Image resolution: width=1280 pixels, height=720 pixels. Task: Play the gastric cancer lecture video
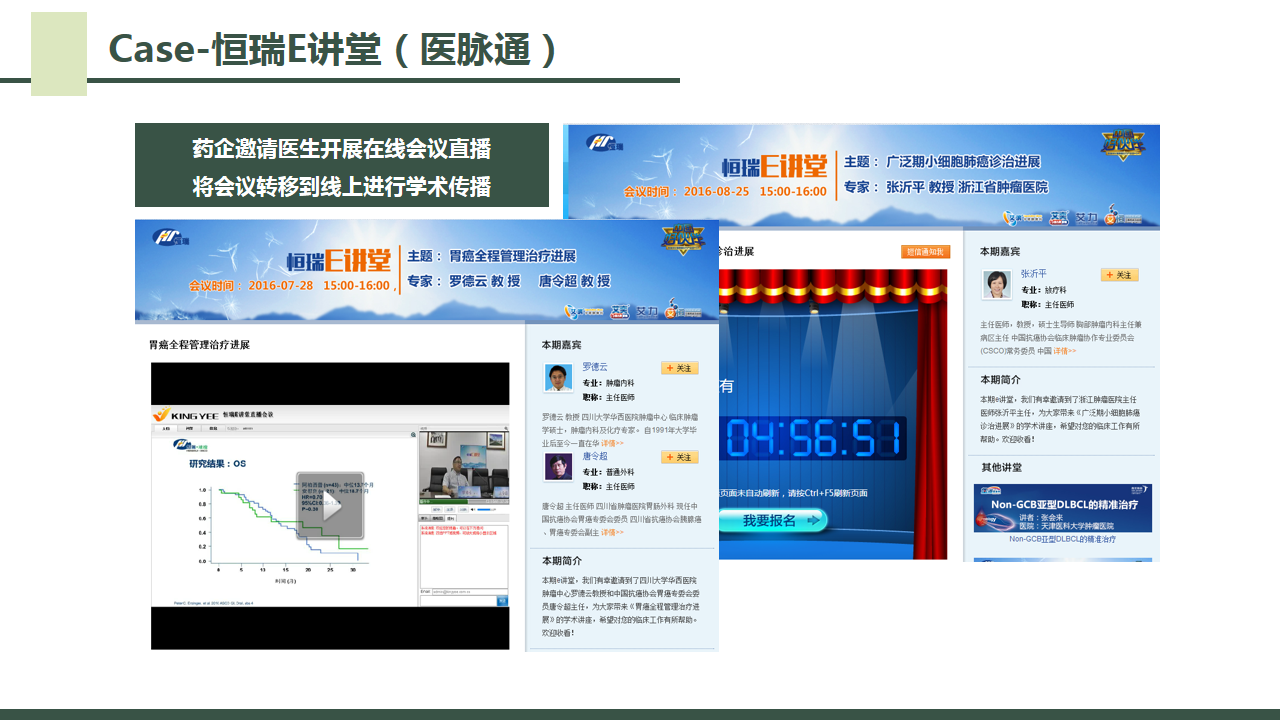click(330, 506)
